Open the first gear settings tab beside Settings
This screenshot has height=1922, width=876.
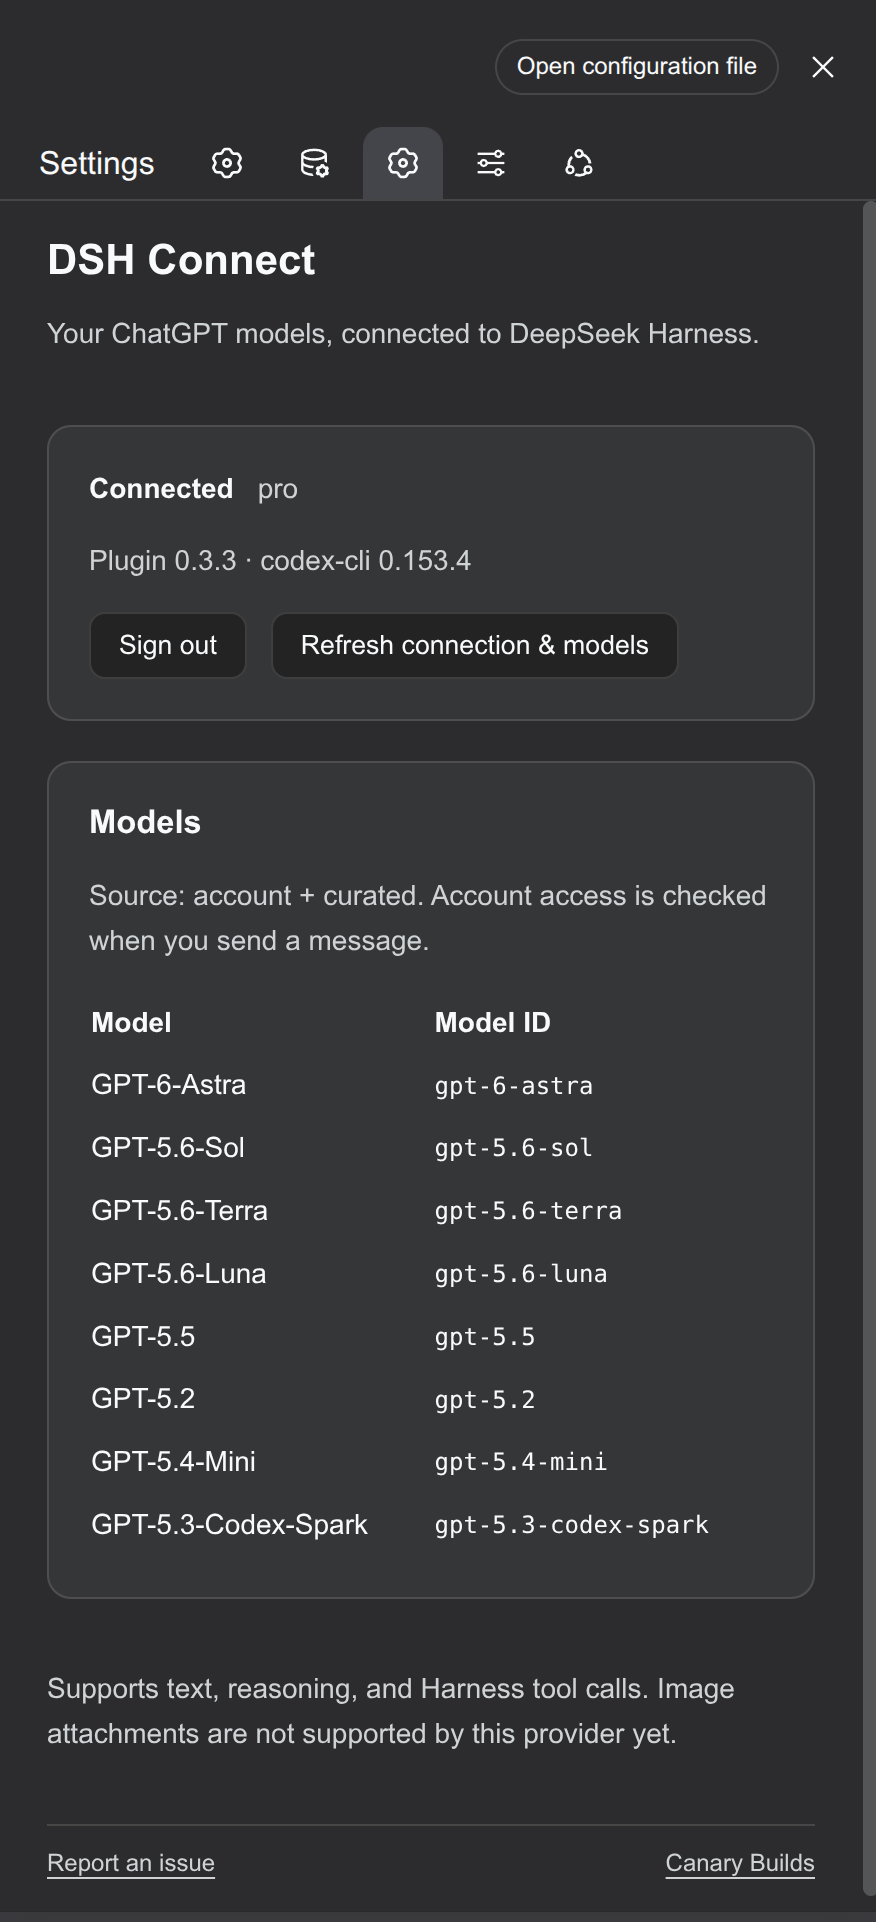[227, 163]
